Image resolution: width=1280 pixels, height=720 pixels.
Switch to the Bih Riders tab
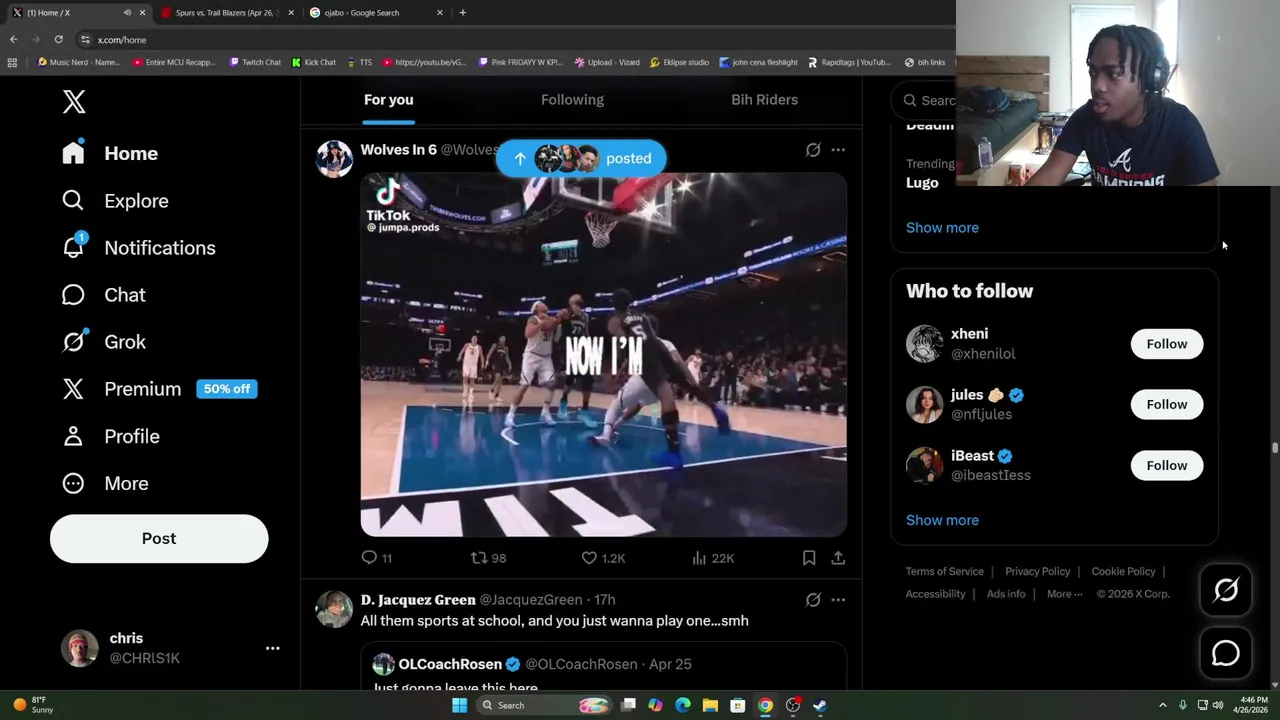[x=764, y=100]
